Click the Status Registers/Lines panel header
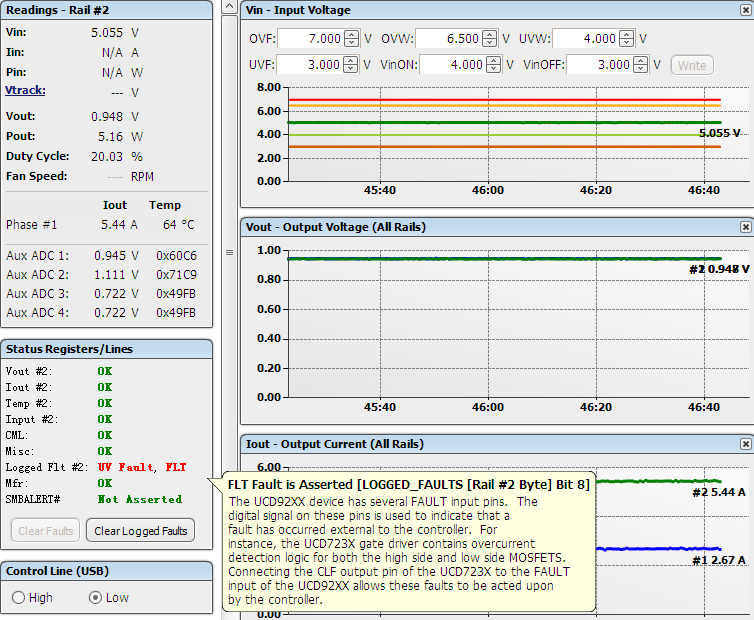754x620 pixels. [x=106, y=349]
